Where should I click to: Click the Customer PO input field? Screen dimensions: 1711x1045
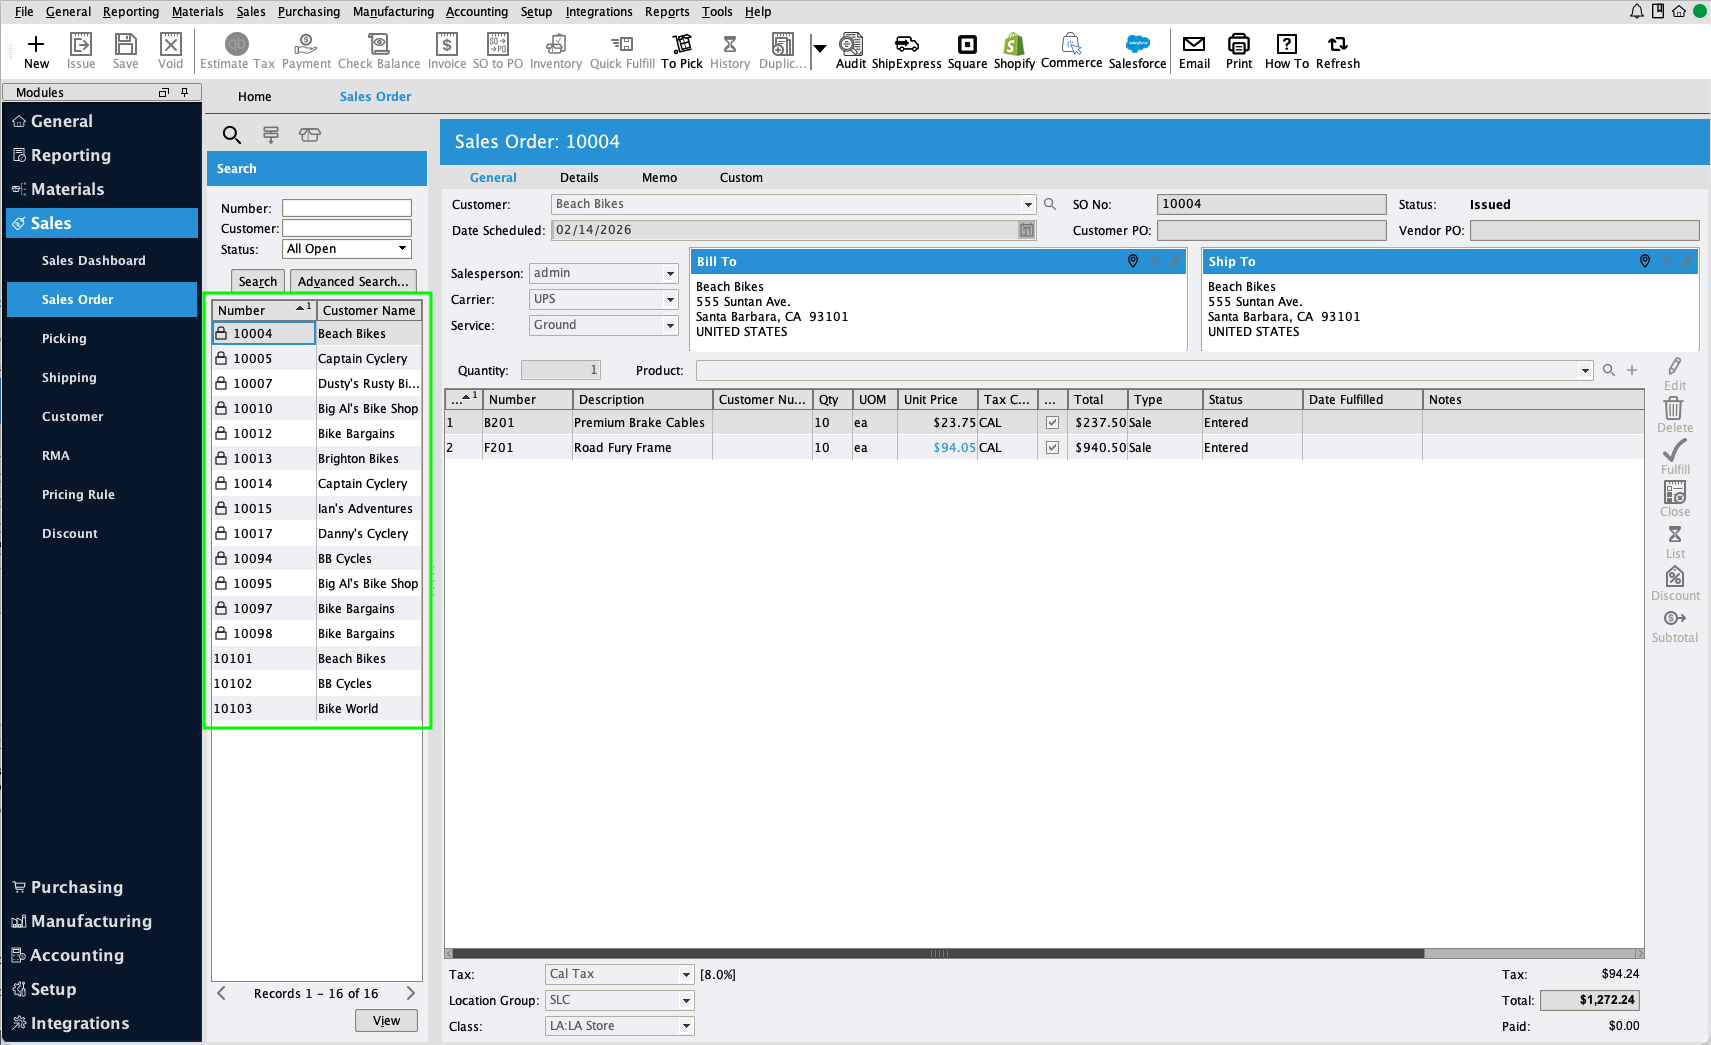click(x=1271, y=230)
